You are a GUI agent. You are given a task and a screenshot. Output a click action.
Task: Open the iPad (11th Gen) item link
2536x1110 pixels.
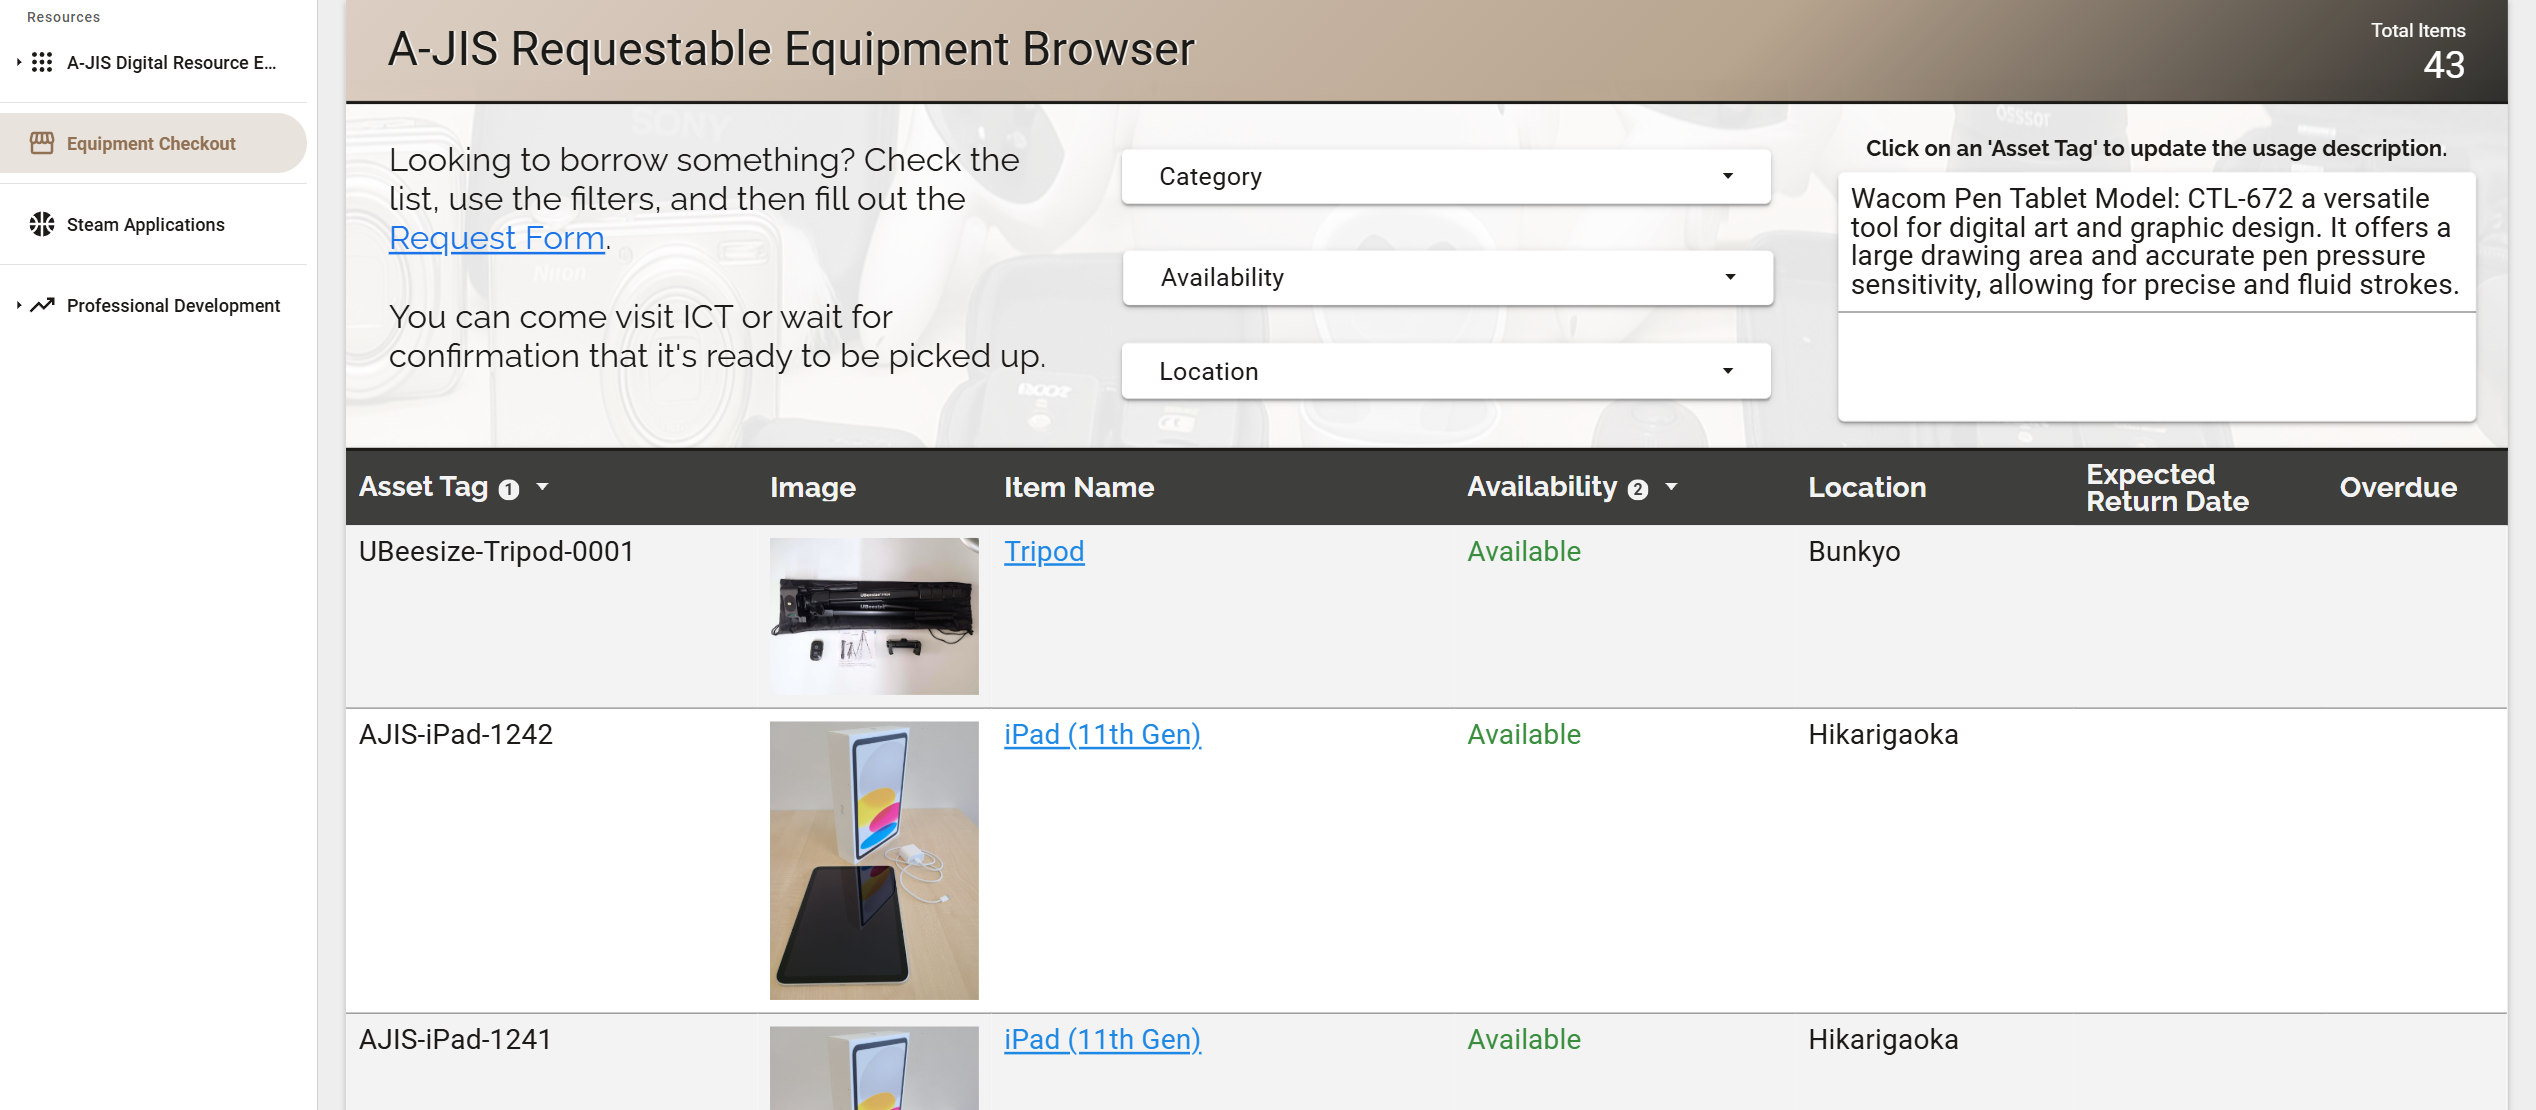1101,734
